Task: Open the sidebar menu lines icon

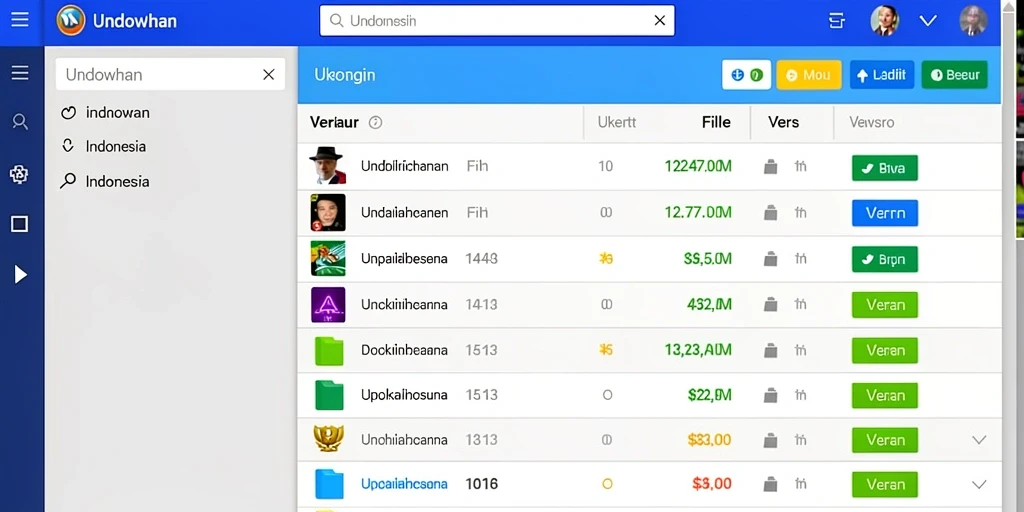Action: click(20, 72)
